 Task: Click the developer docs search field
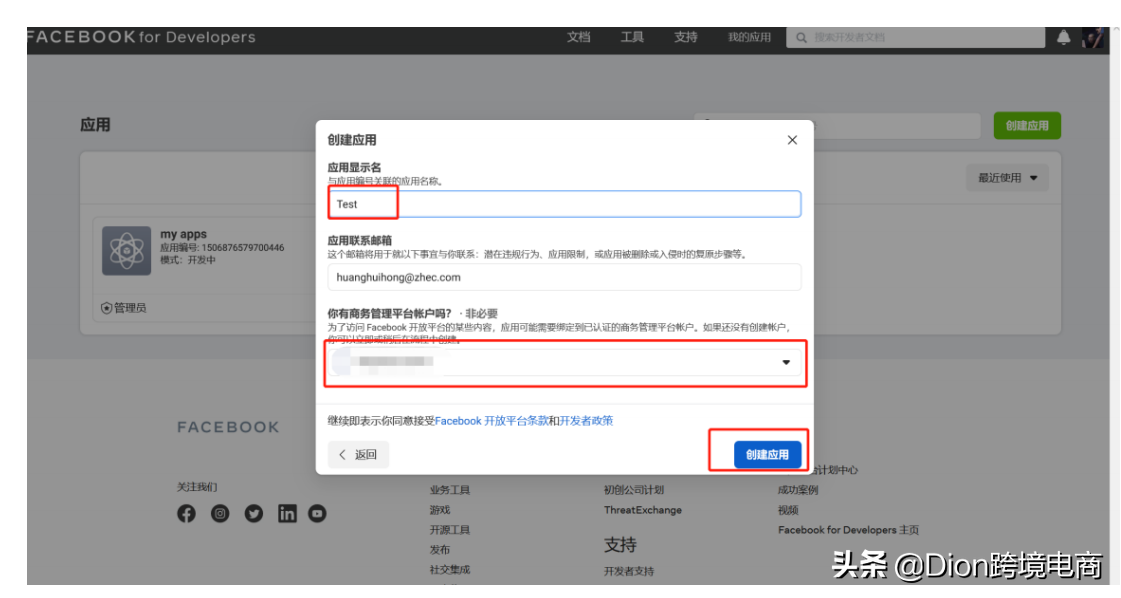tap(916, 37)
